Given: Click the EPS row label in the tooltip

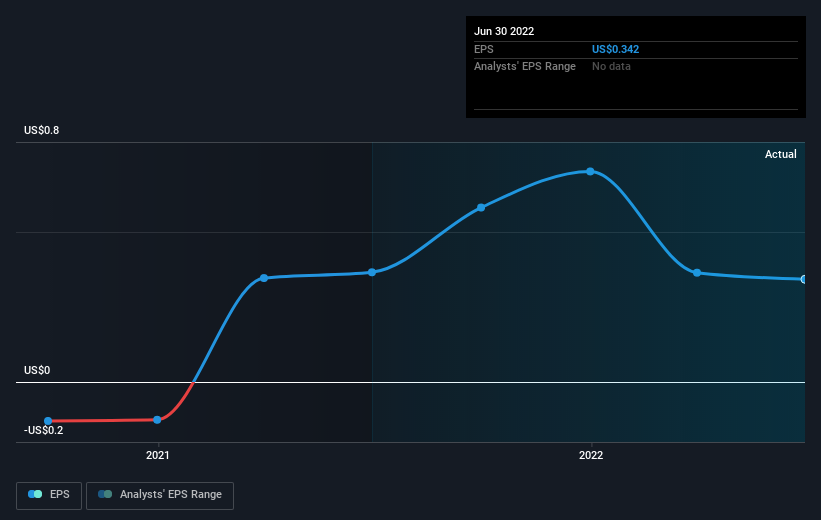Looking at the screenshot, I should [x=484, y=49].
